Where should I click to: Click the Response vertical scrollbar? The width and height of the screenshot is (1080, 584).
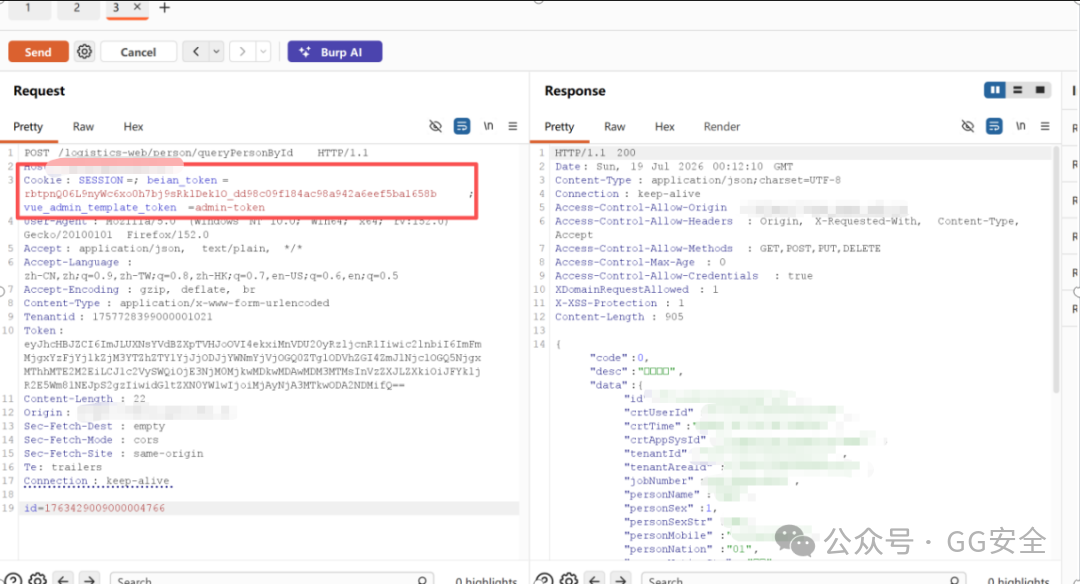pyautogui.click(x=1056, y=270)
